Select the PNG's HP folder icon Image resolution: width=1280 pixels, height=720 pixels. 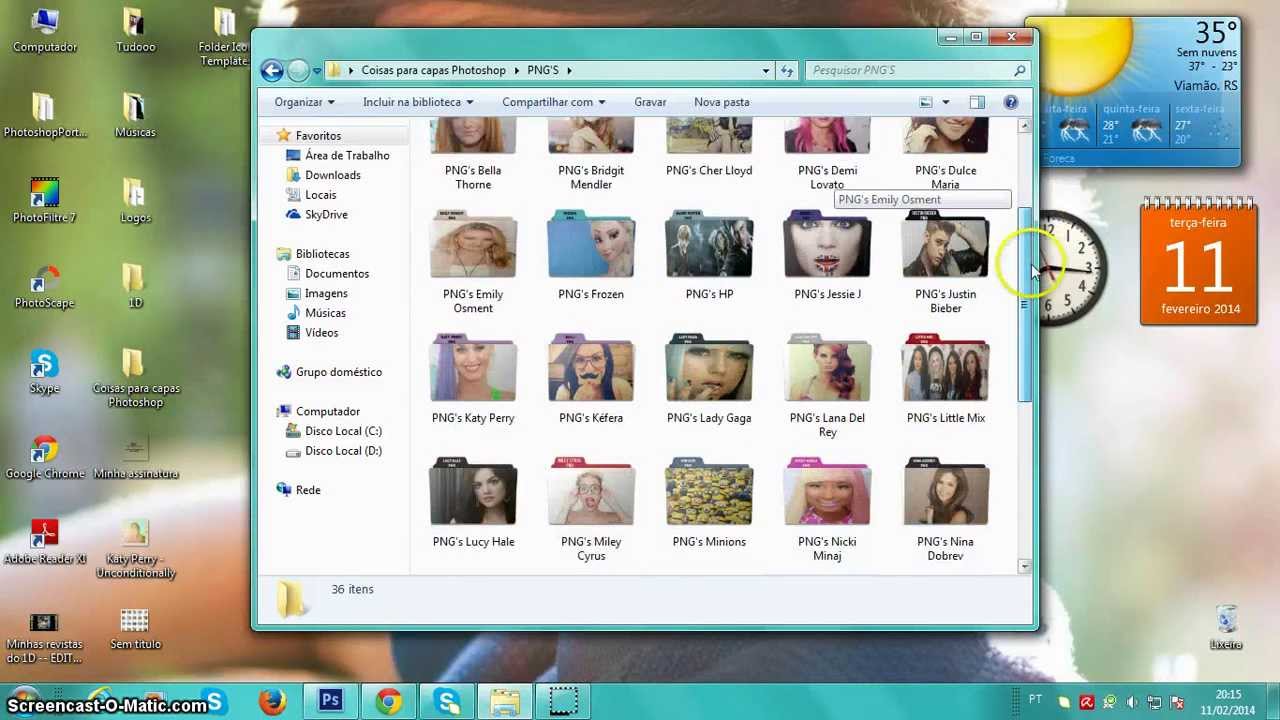point(709,244)
